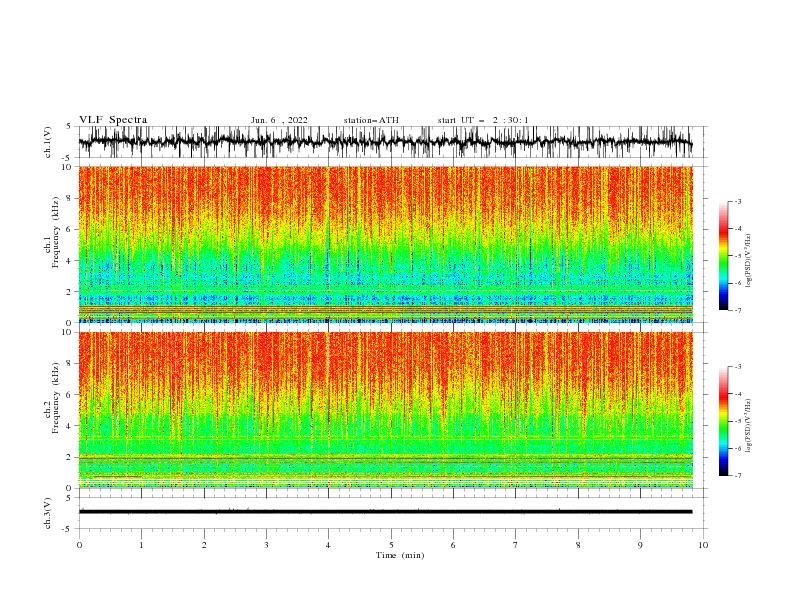
Task: Click the ch.1 colorbar "log(PSD)(V²/Hz)" label
Action: pyautogui.click(x=749, y=261)
